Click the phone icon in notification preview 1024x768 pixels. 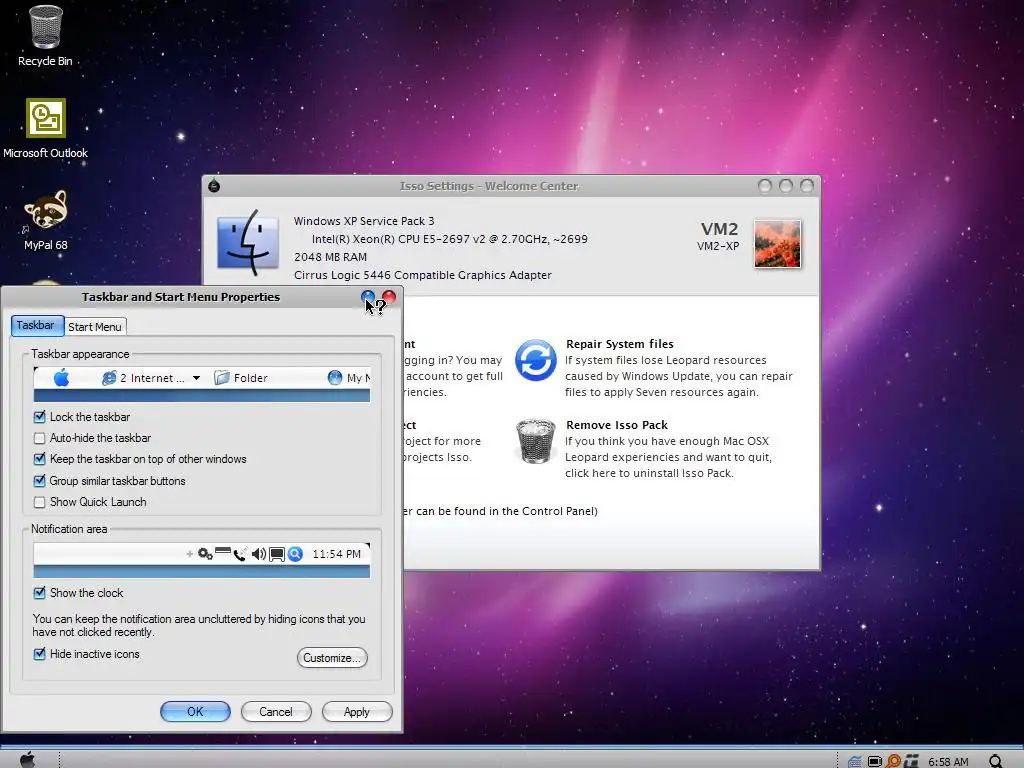pos(240,554)
